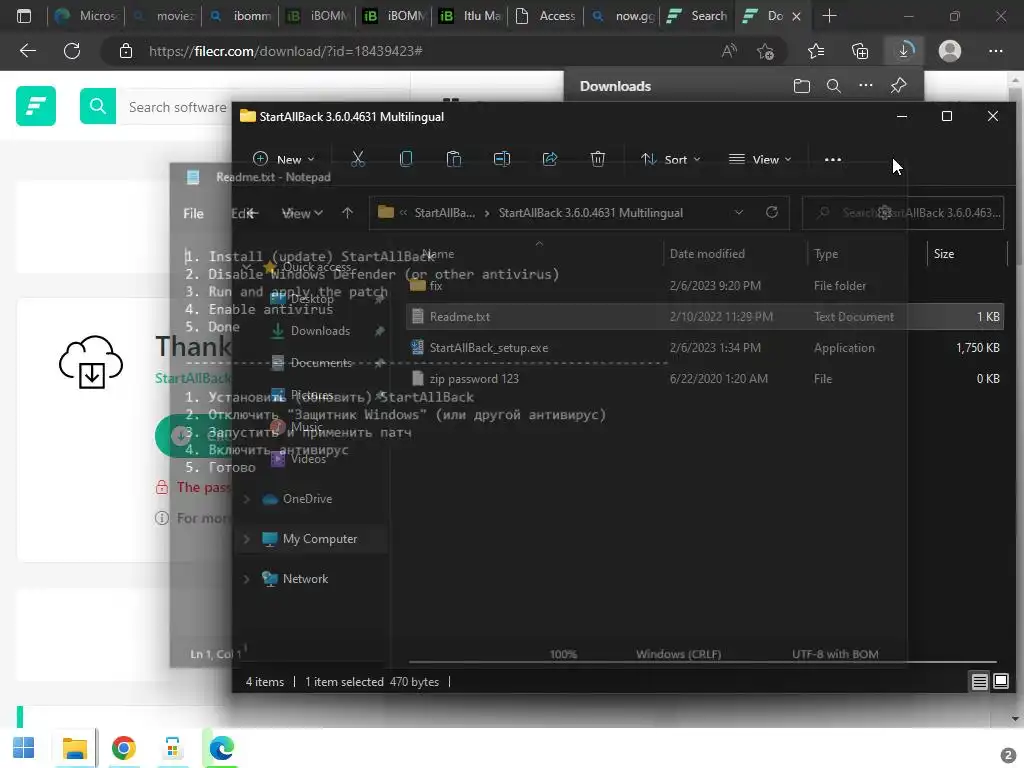
Task: Refresh the Edge browser page
Action: click(72, 51)
